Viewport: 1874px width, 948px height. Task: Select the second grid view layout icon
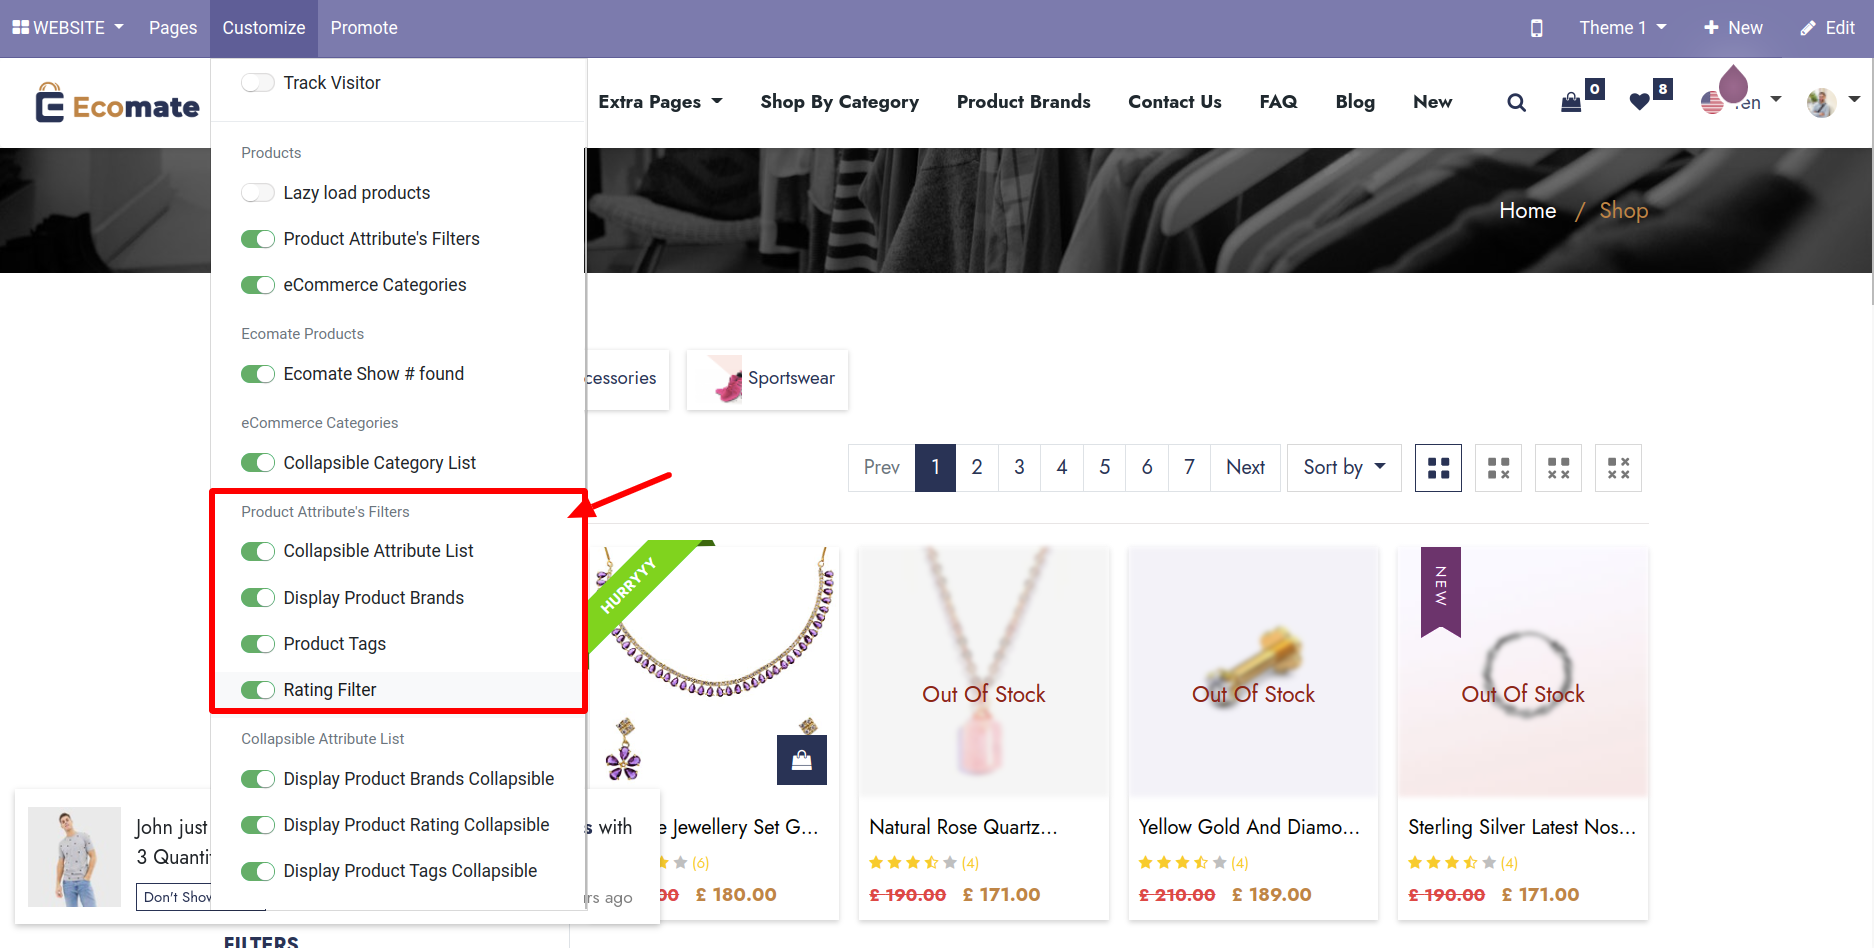coord(1498,468)
